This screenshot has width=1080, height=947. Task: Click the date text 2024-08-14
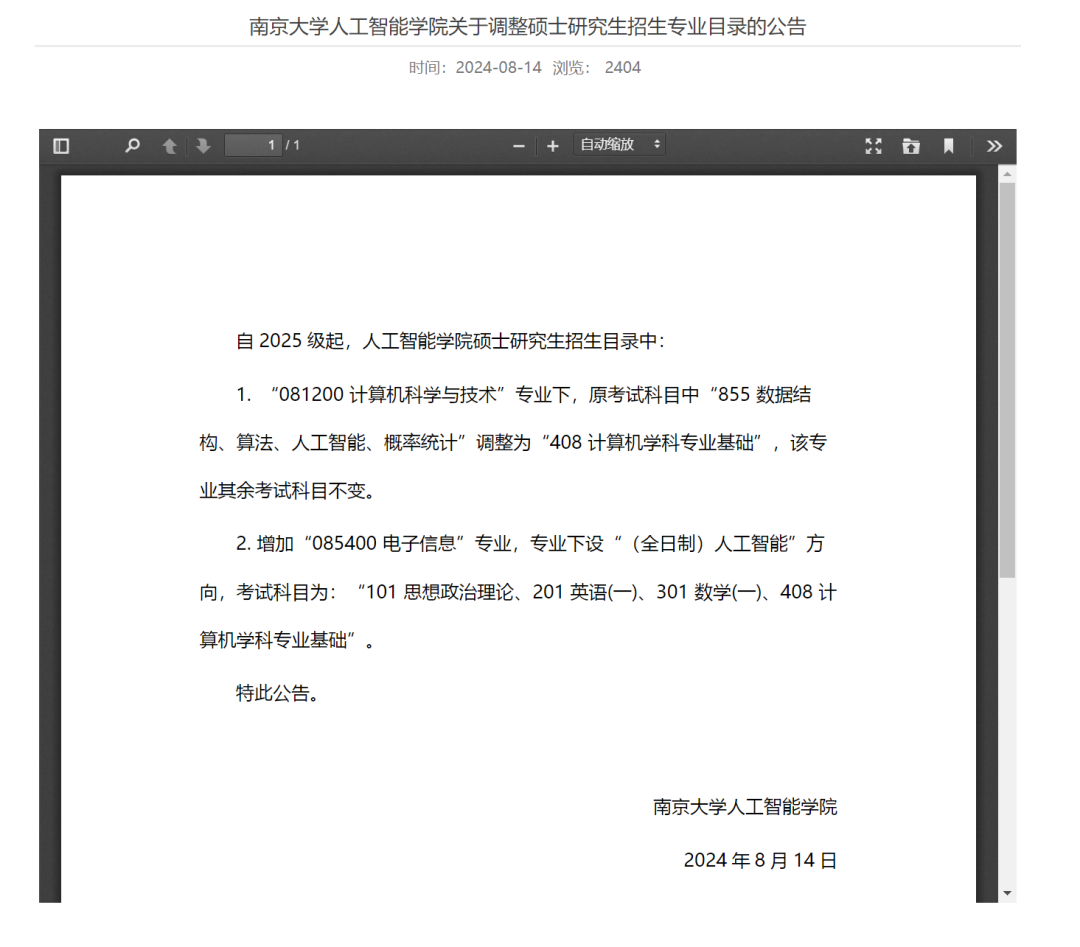pyautogui.click(x=499, y=67)
